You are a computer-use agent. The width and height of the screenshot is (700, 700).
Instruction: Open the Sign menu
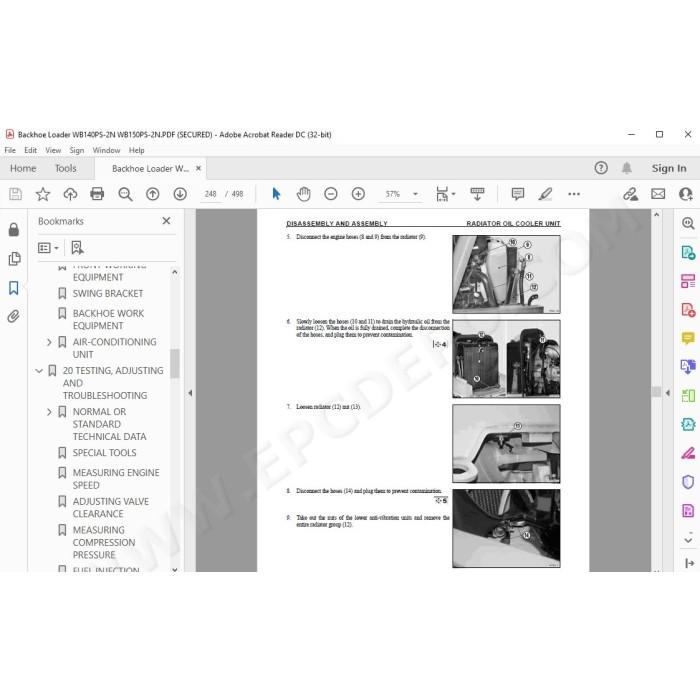click(77, 150)
